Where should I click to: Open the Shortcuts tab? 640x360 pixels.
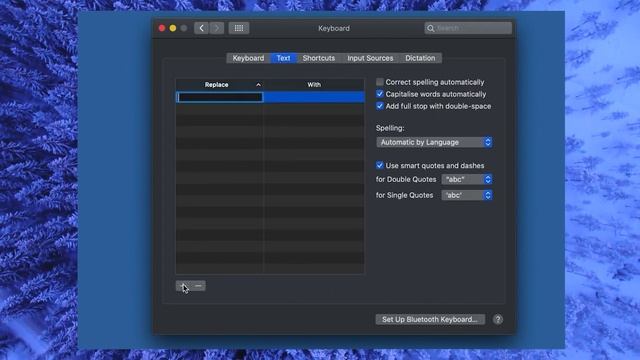click(319, 58)
